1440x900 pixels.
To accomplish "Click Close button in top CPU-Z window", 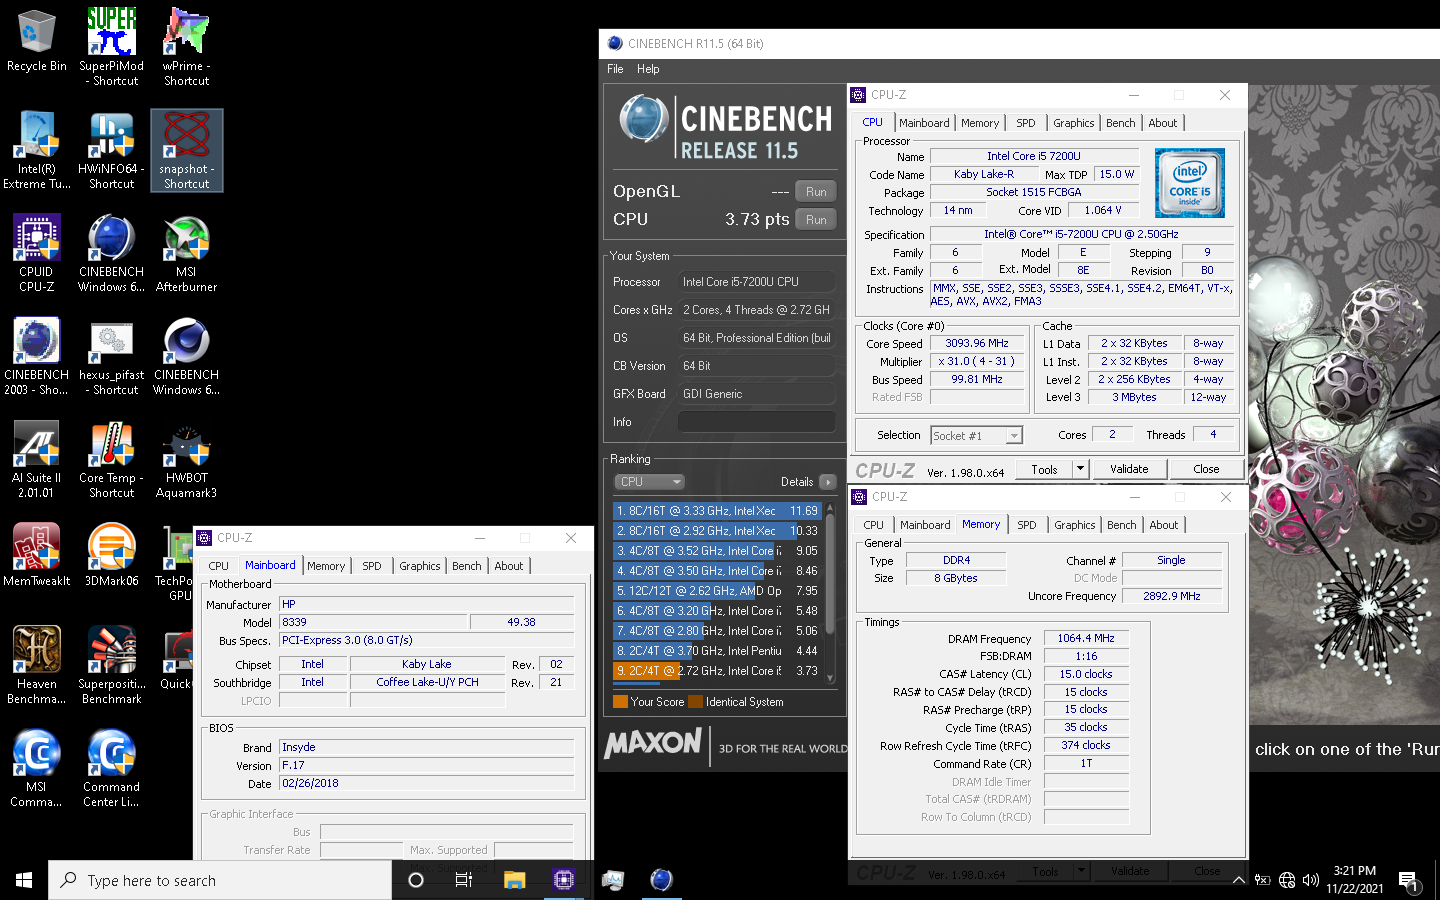I will tap(1206, 469).
